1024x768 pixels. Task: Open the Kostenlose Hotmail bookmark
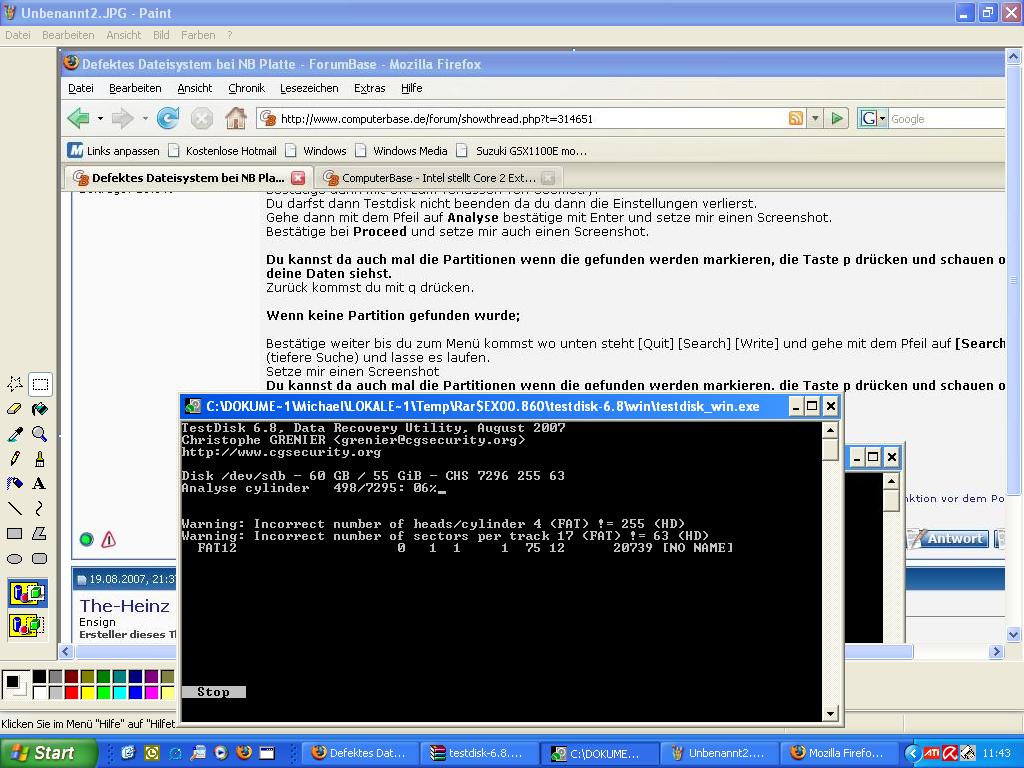(223, 151)
